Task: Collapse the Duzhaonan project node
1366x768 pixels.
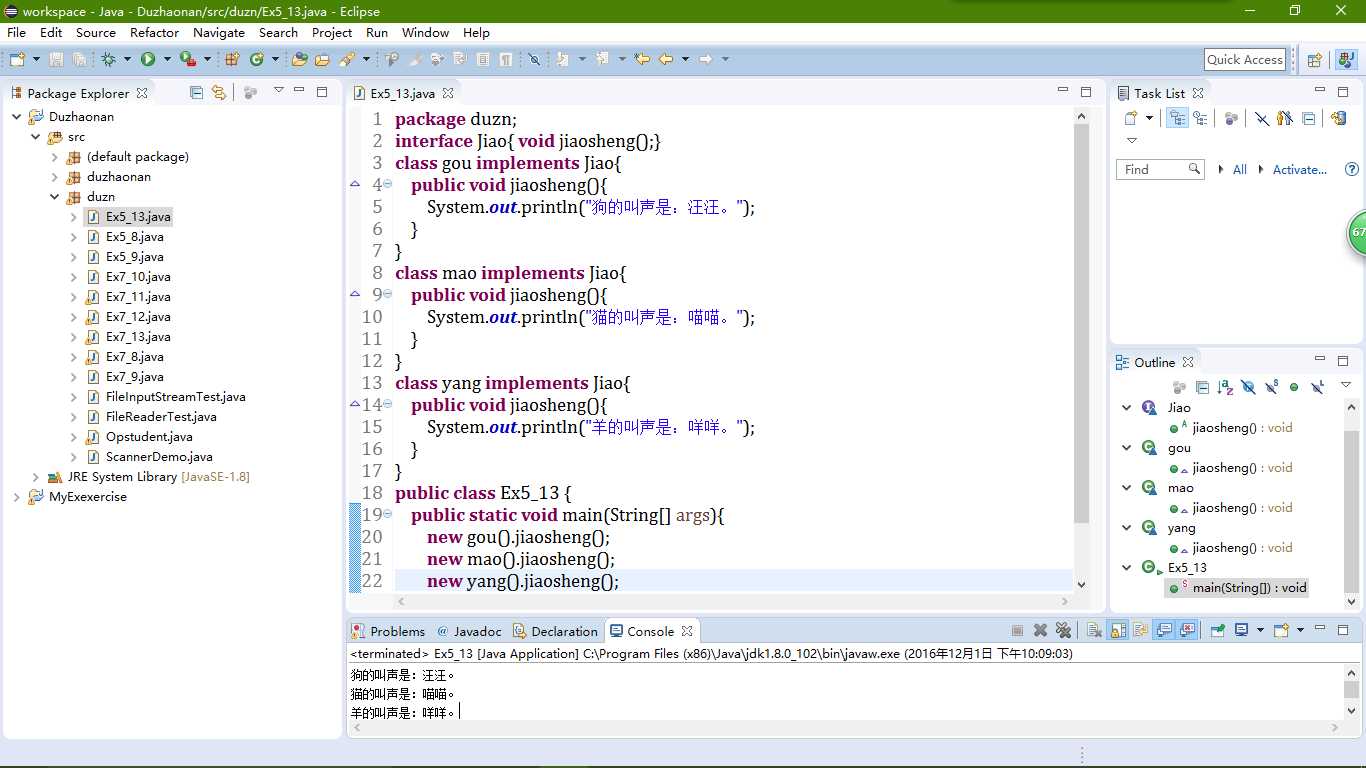Action: (17, 117)
